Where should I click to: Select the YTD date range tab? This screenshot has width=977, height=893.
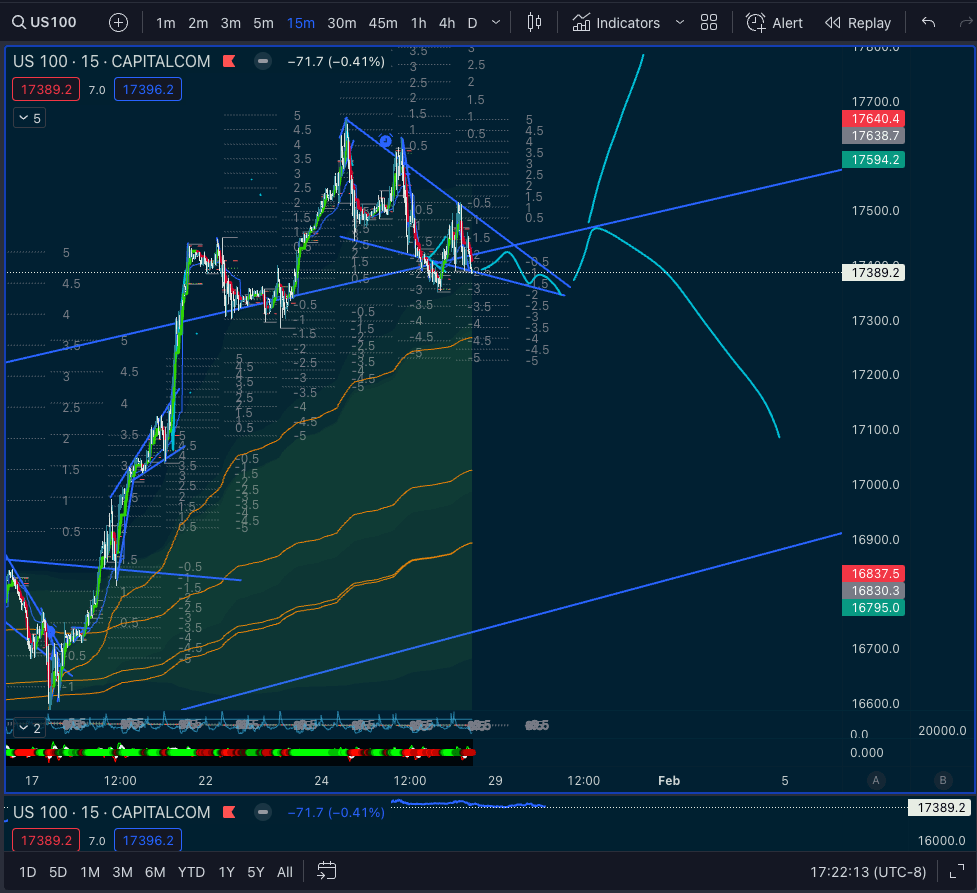coord(192,872)
